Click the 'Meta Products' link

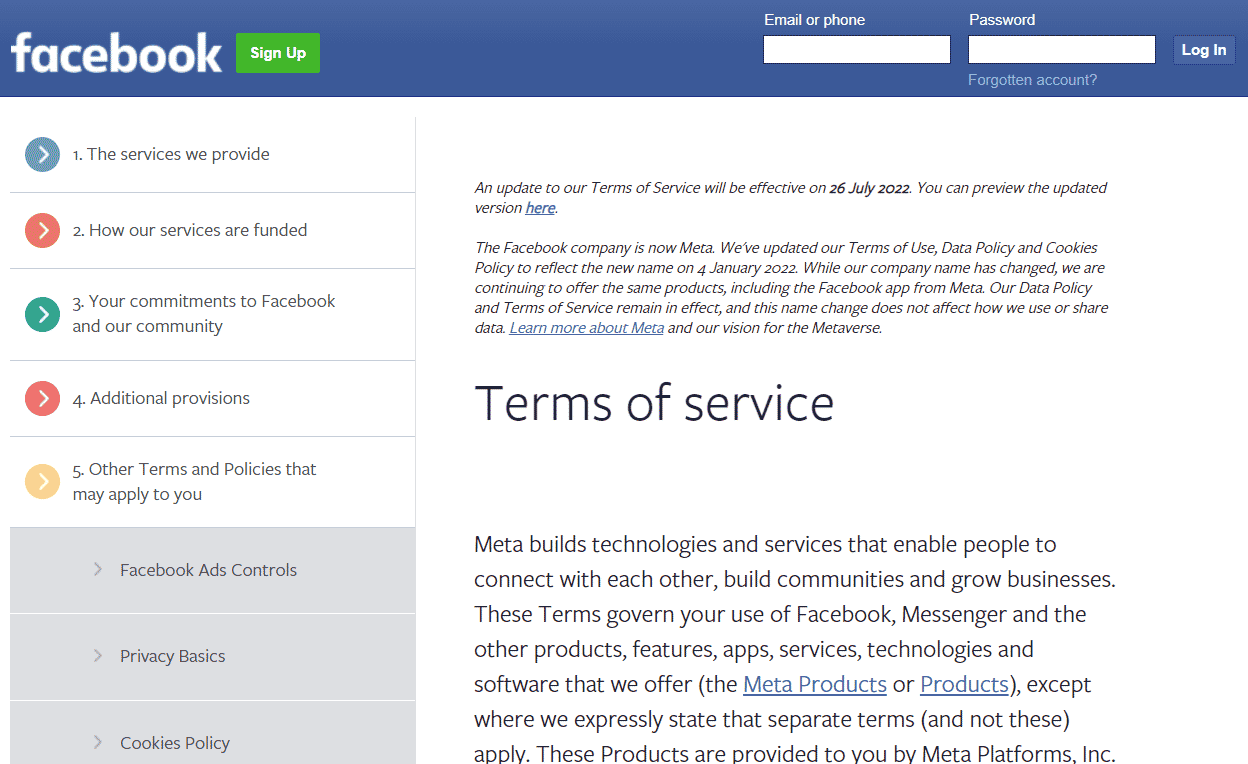pyautogui.click(x=814, y=684)
